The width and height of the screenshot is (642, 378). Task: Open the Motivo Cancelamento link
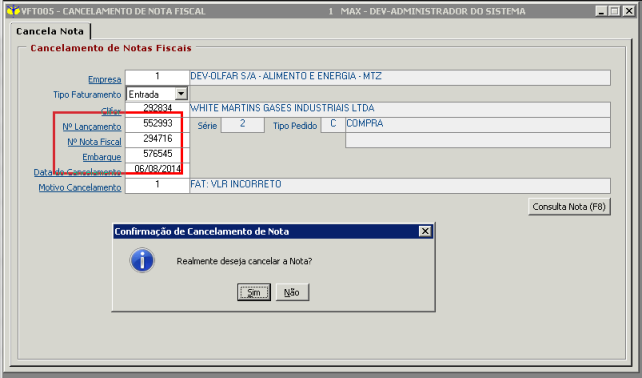pyautogui.click(x=80, y=187)
